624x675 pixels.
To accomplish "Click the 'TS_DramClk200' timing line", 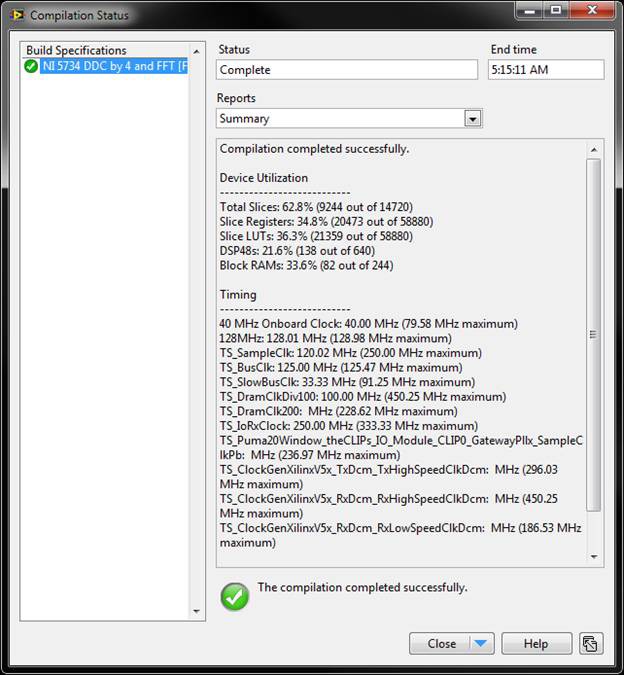I will [x=338, y=412].
